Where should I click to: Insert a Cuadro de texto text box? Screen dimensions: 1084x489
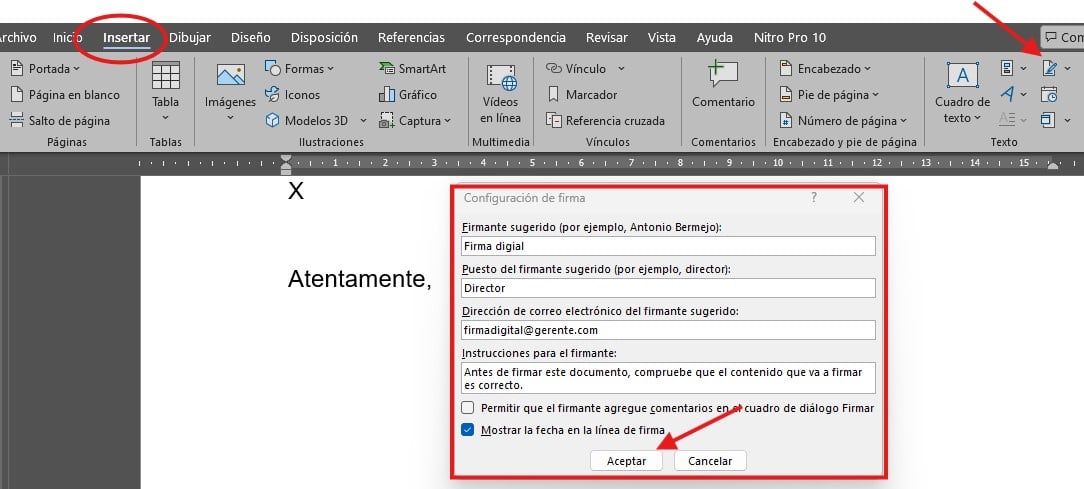[x=962, y=93]
